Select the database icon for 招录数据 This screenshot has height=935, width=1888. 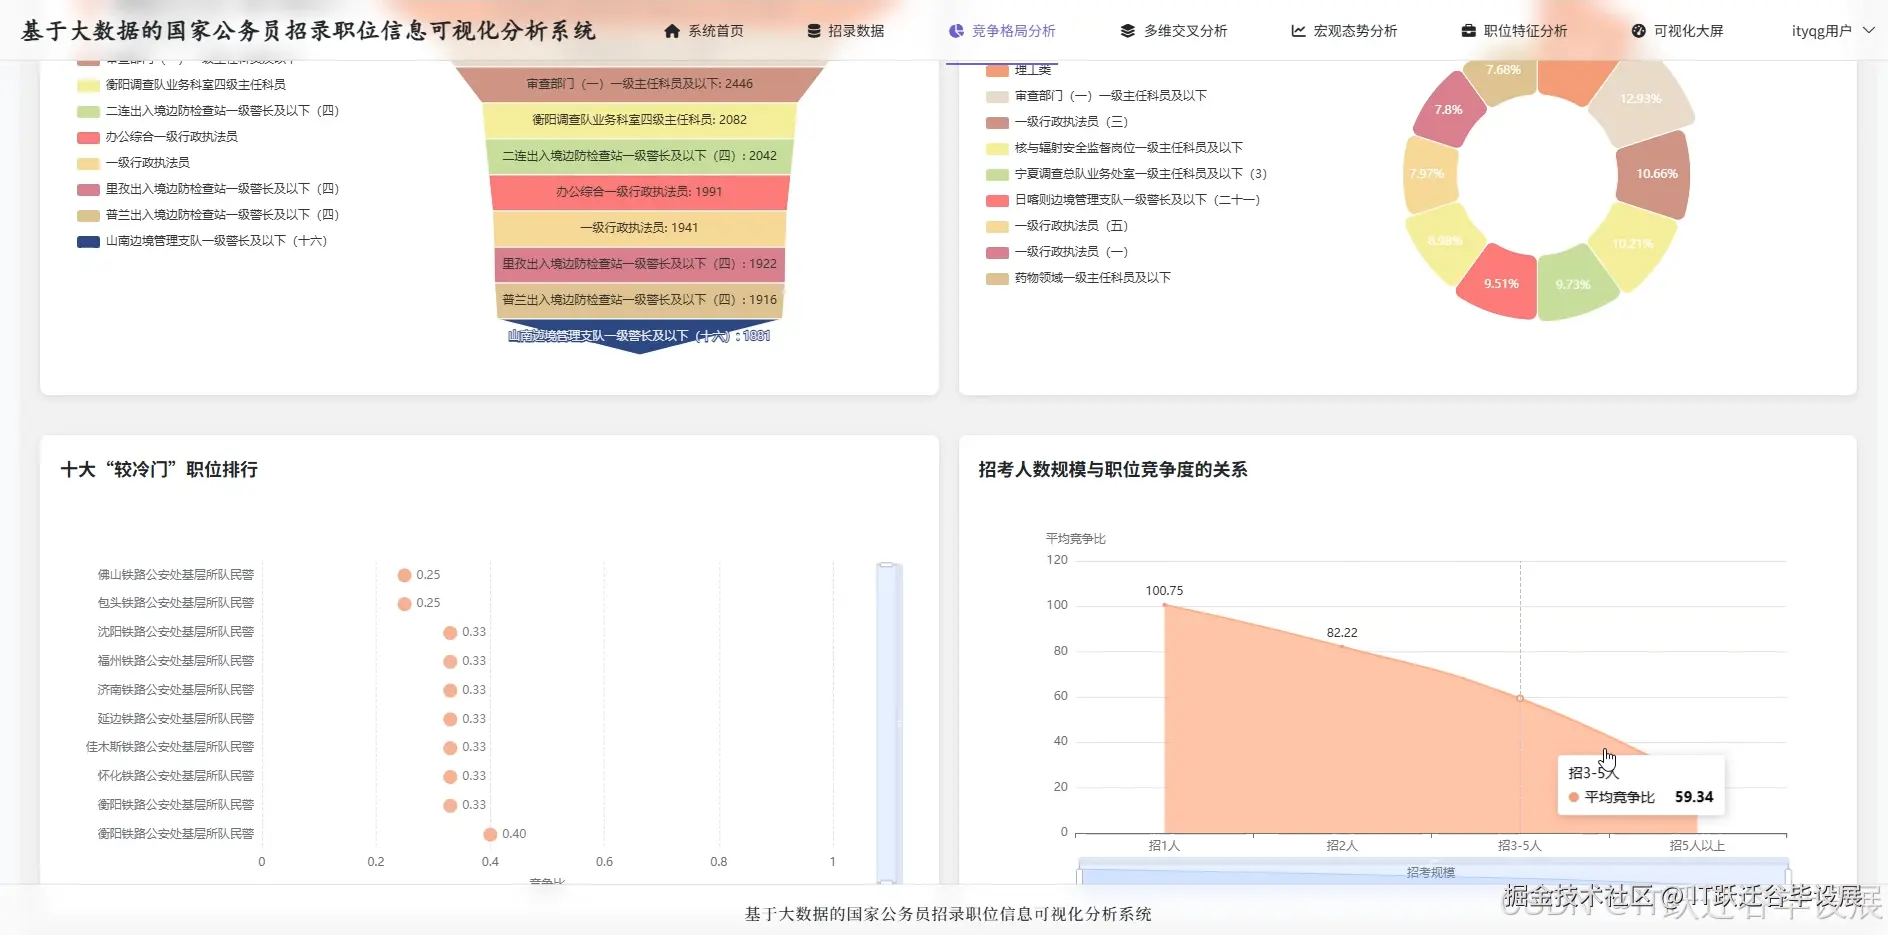(x=811, y=30)
